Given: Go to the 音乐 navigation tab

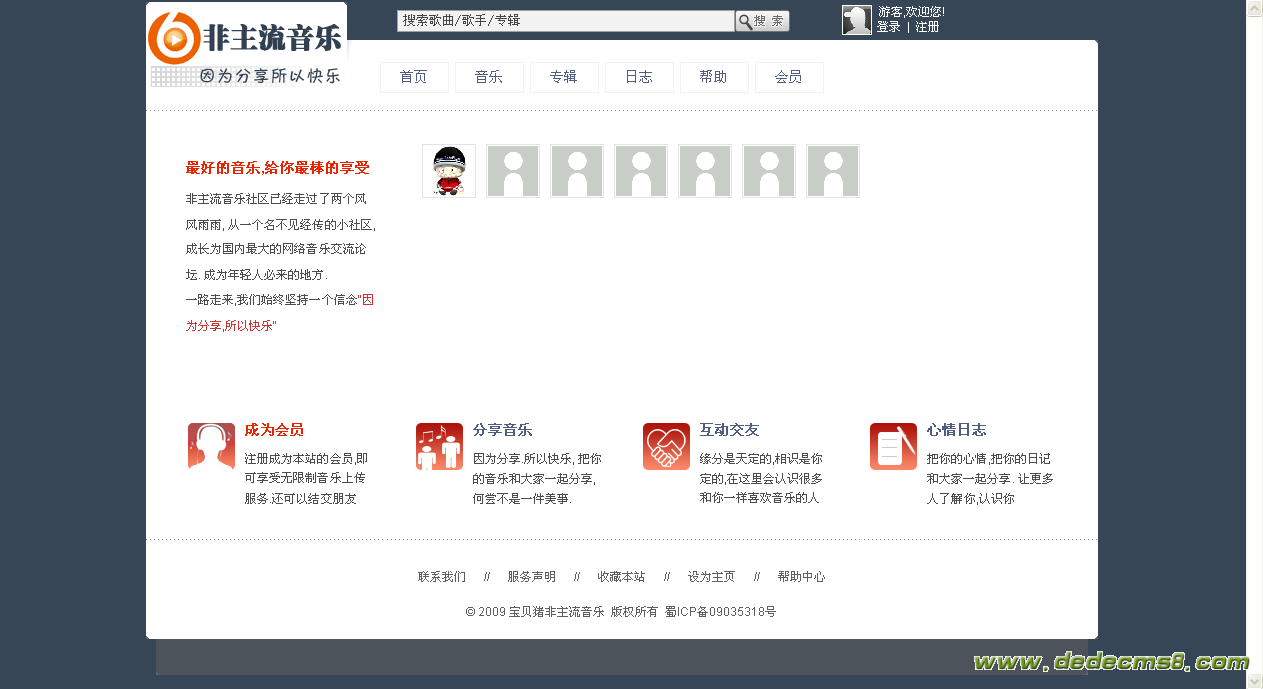Looking at the screenshot, I should pyautogui.click(x=489, y=77).
